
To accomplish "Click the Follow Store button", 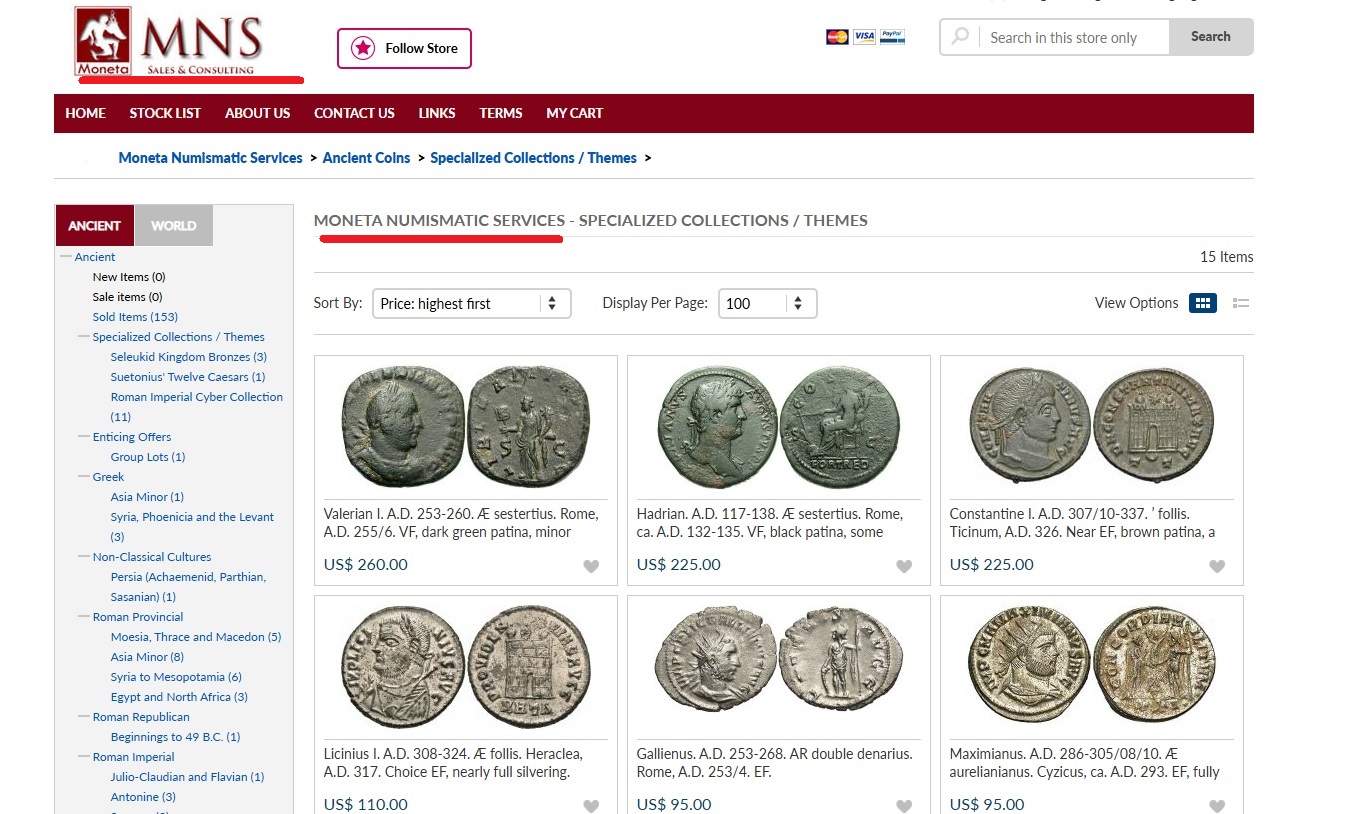I will coord(404,48).
